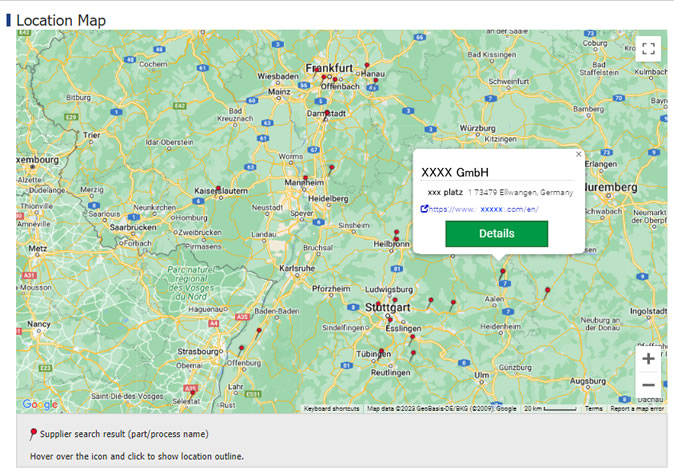This screenshot has width=674, height=474.
Task: Toggle fullscreen view of the map
Action: point(648,49)
